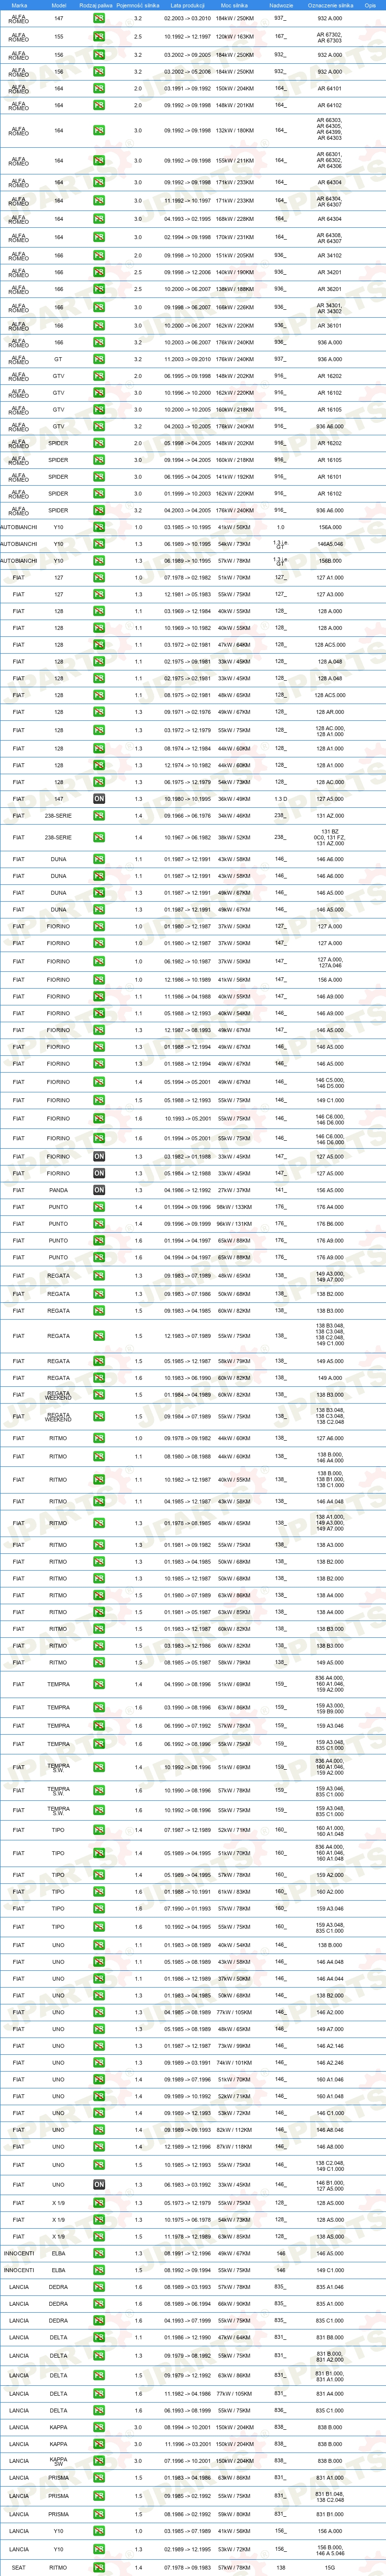Click the petrol icon in the Autobianchi Y10 1.0 row
Viewport: 386px width, 2576px height.
click(x=99, y=527)
